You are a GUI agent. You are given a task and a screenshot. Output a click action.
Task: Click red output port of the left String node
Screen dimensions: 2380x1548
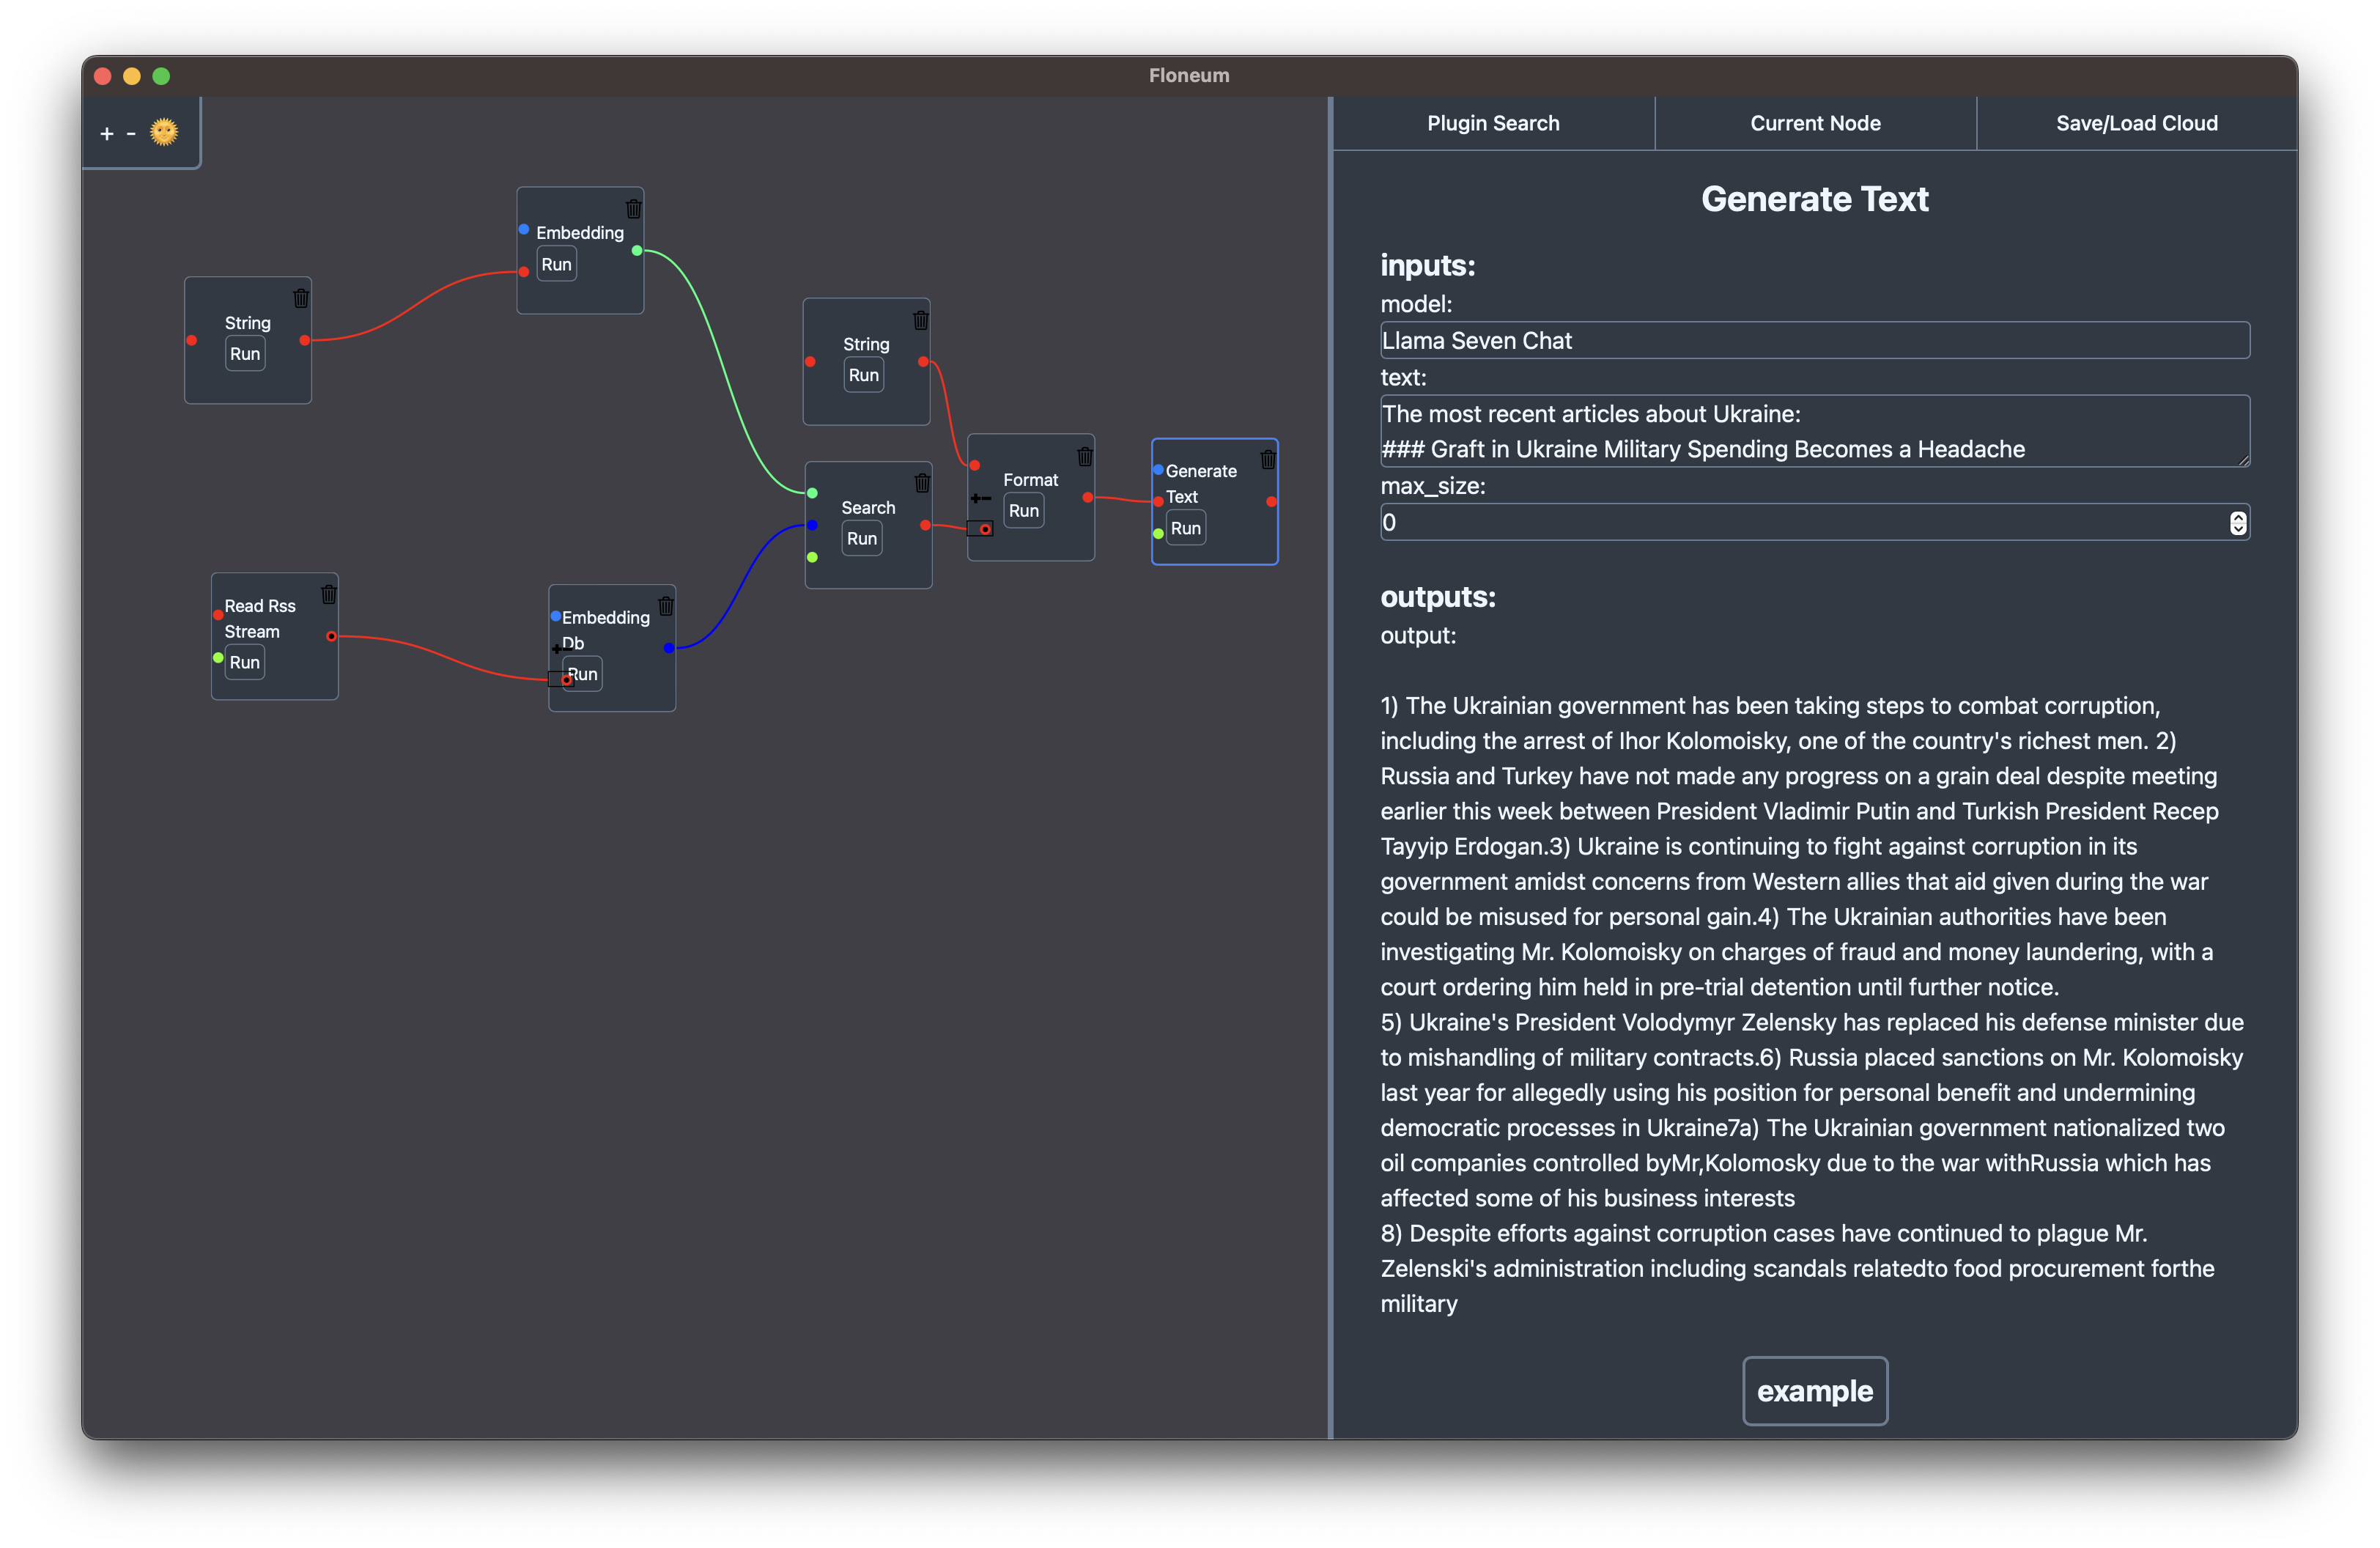(305, 341)
